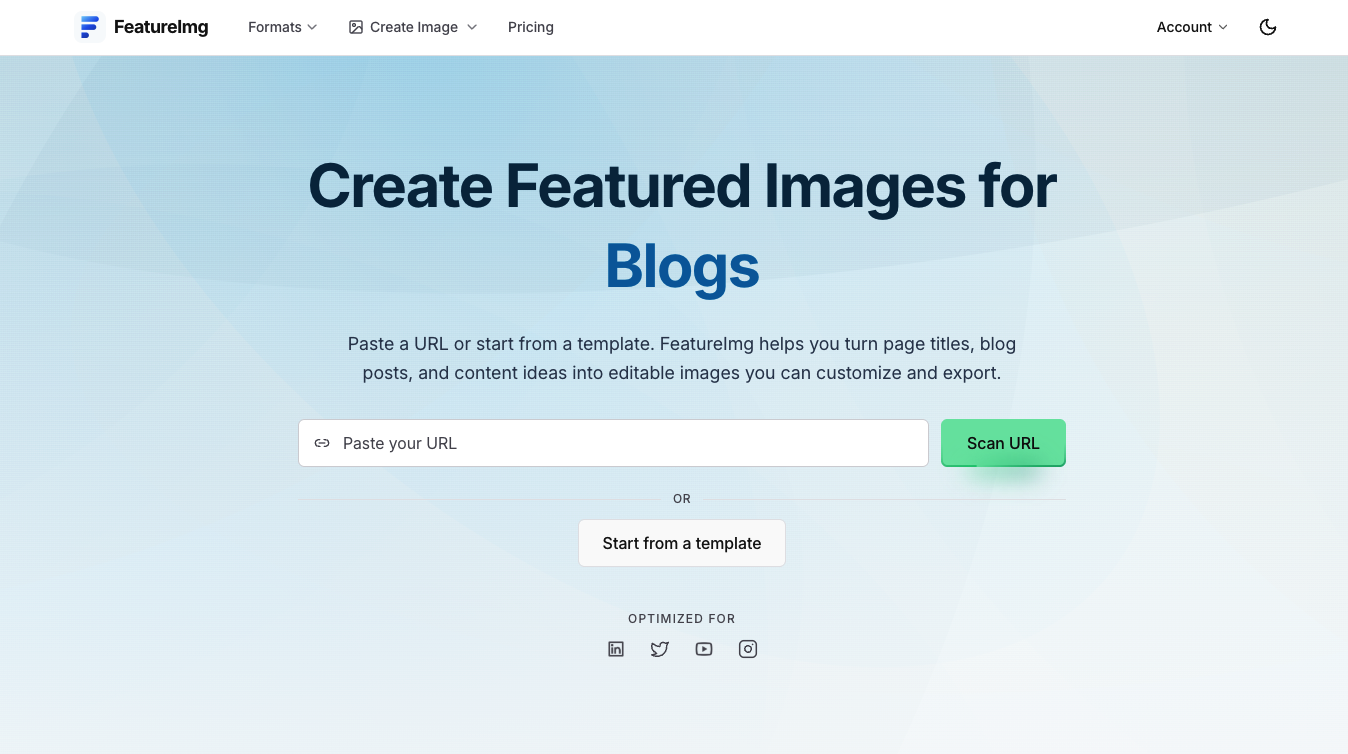Click the LinkedIn icon under Optimized For
The image size is (1348, 754).
616,649
